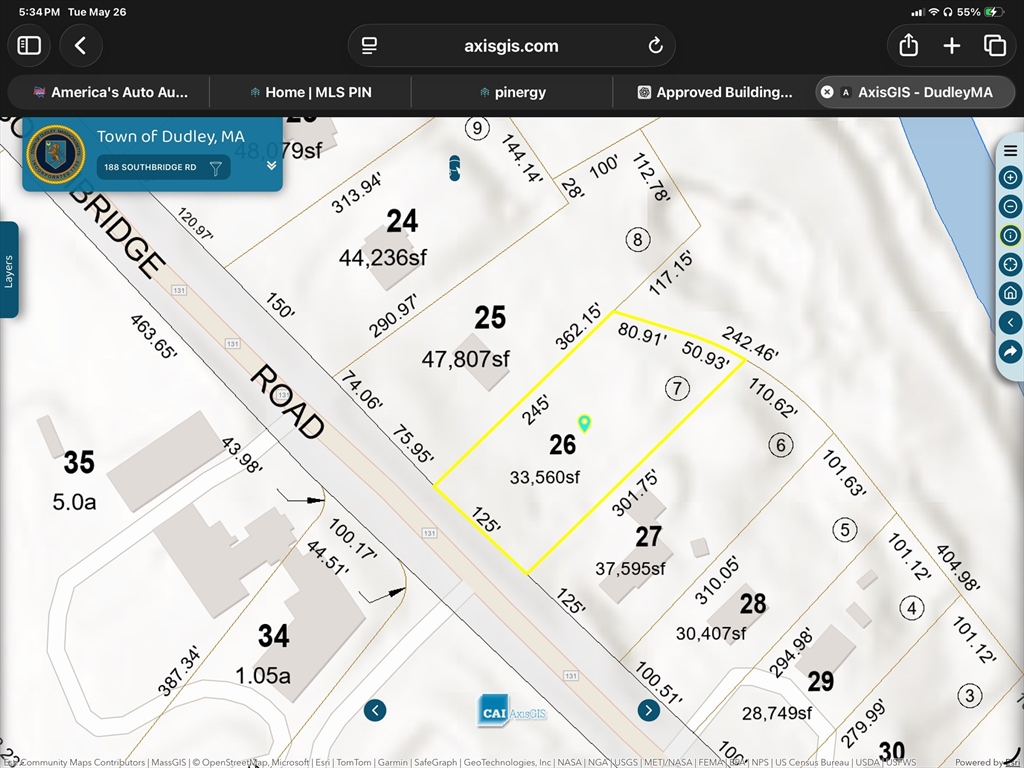Locate my position with crosshair icon
The height and width of the screenshot is (768, 1024).
point(1010,264)
